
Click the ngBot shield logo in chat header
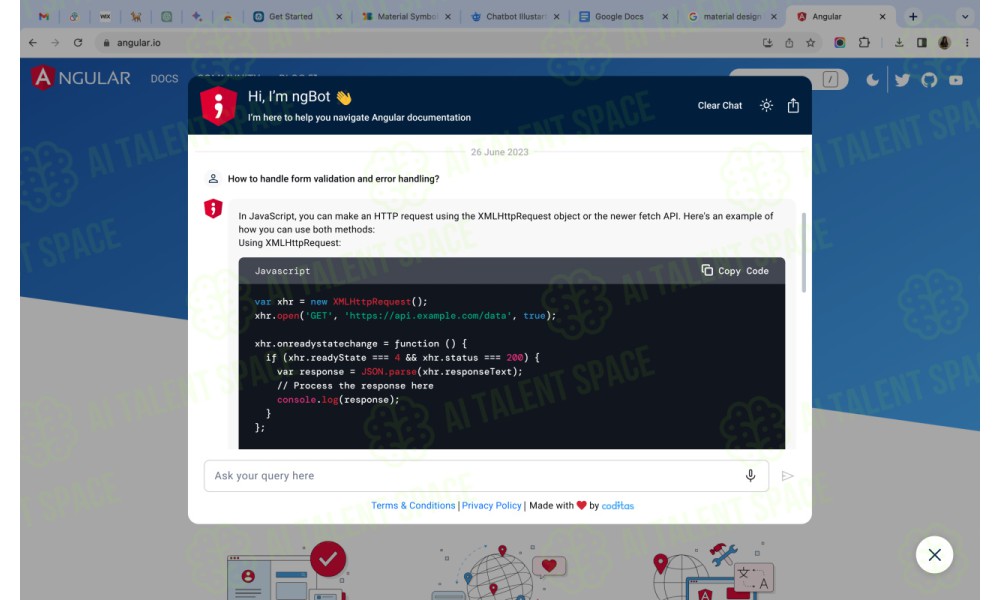(219, 105)
